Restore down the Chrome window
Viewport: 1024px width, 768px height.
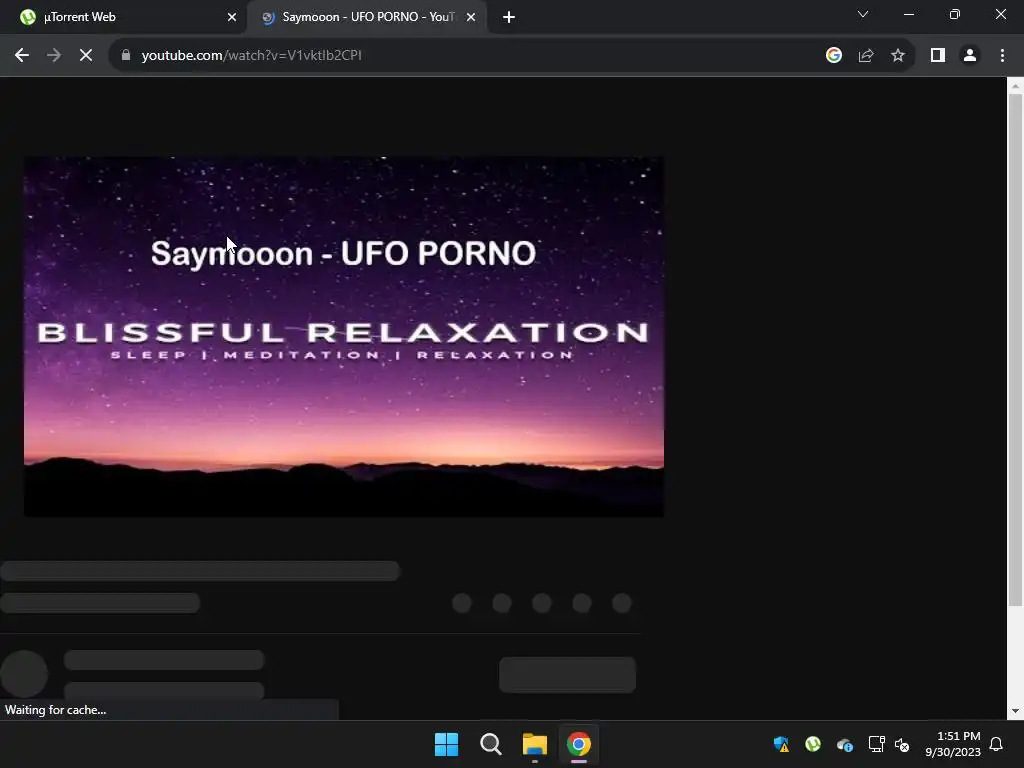click(954, 14)
